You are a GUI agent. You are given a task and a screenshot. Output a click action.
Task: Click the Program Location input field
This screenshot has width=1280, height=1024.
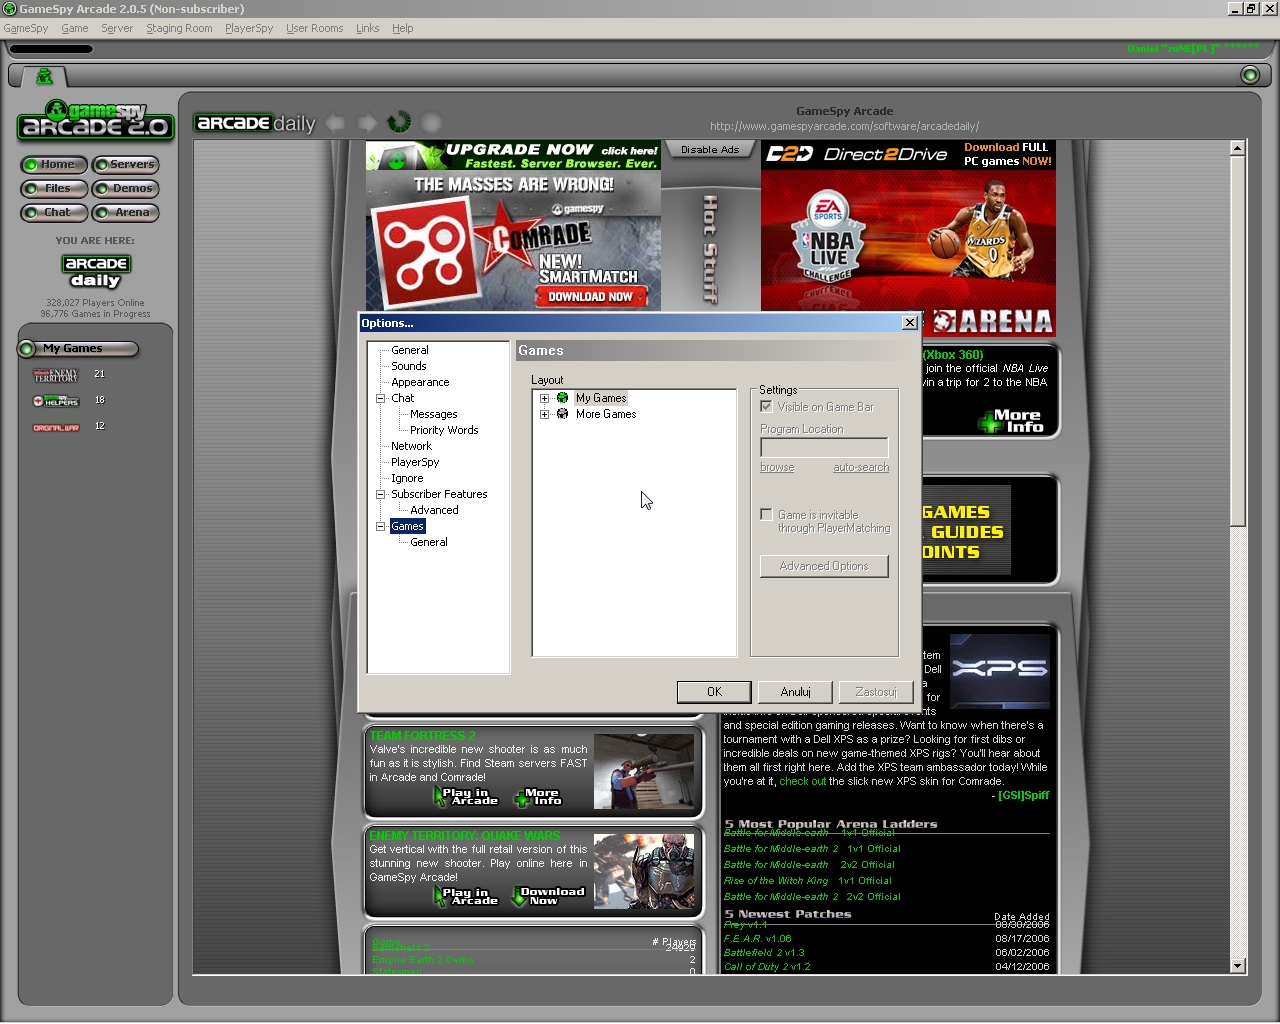pyautogui.click(x=824, y=447)
